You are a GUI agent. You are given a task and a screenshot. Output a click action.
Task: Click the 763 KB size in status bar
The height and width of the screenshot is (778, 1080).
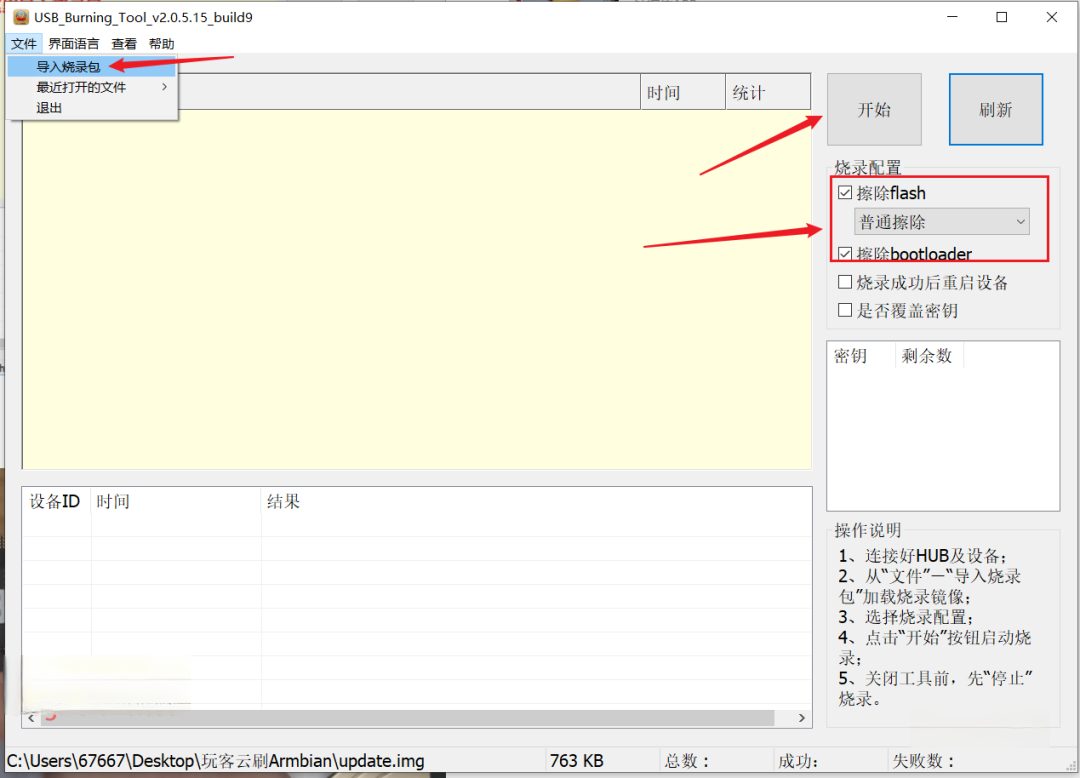pyautogui.click(x=577, y=761)
